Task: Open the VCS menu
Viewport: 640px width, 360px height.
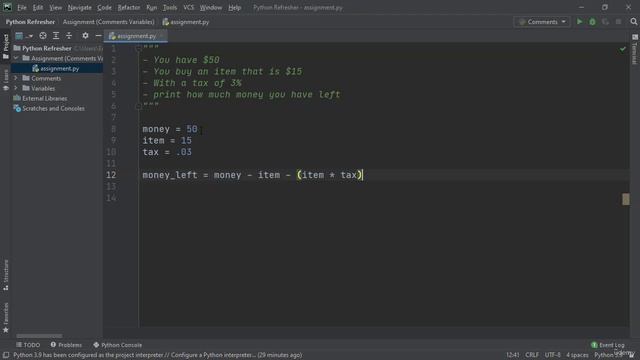Action: (x=189, y=7)
